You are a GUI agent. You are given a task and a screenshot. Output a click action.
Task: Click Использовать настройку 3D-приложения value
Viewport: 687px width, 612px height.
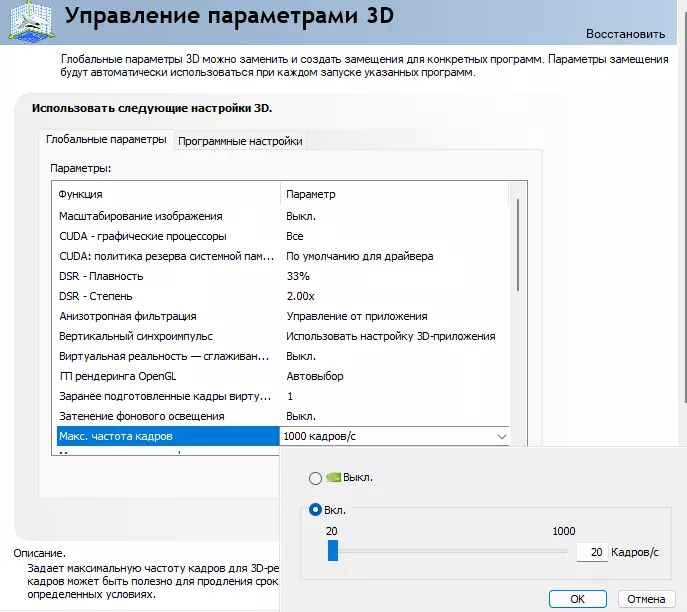pos(390,336)
